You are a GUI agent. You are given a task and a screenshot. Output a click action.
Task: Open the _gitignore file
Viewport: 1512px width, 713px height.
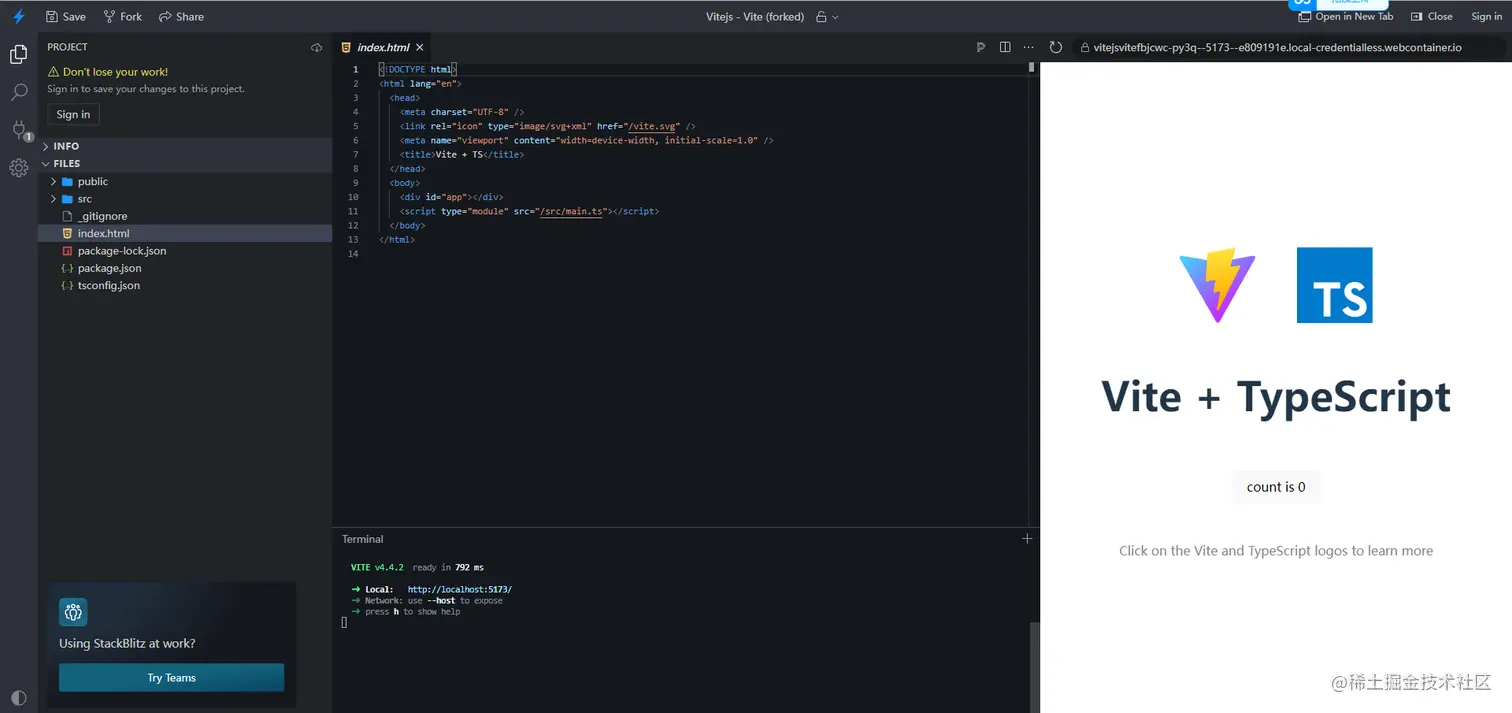click(185, 216)
